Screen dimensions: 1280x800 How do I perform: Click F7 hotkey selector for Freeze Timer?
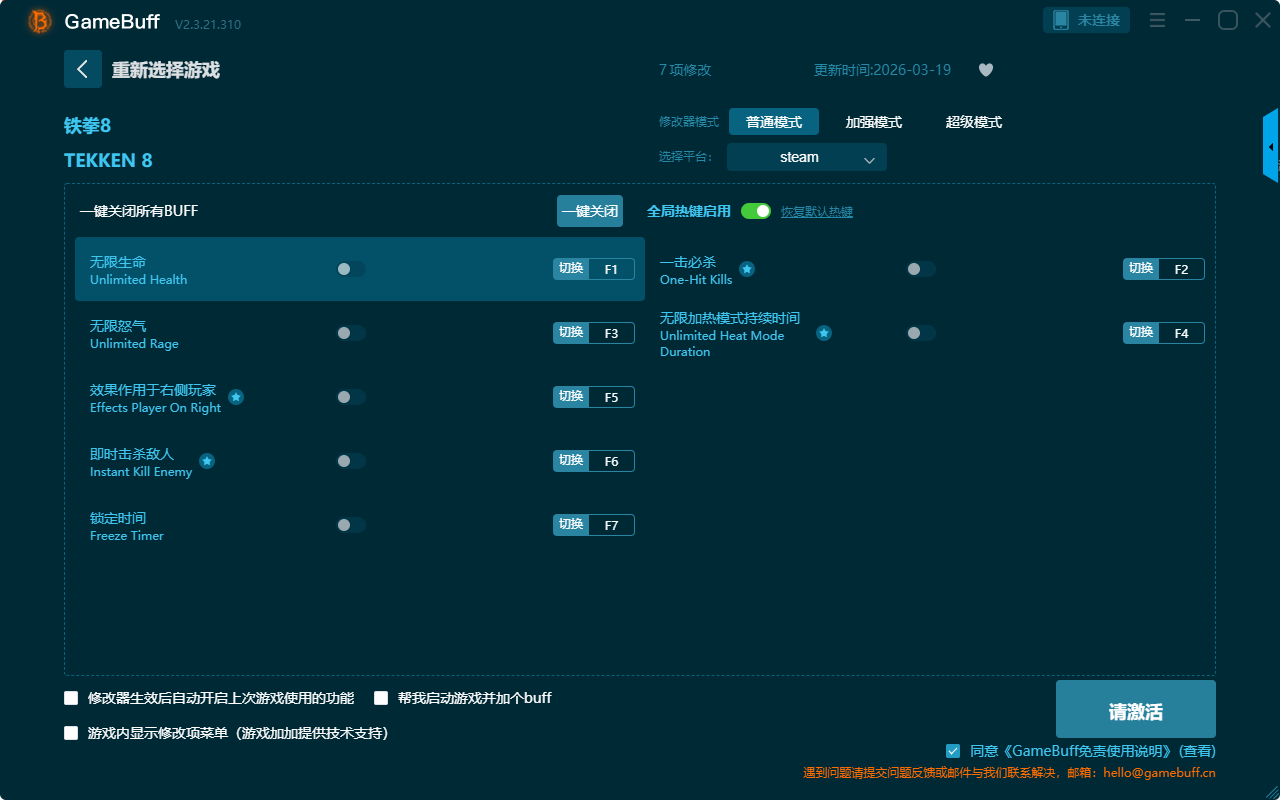[x=611, y=525]
